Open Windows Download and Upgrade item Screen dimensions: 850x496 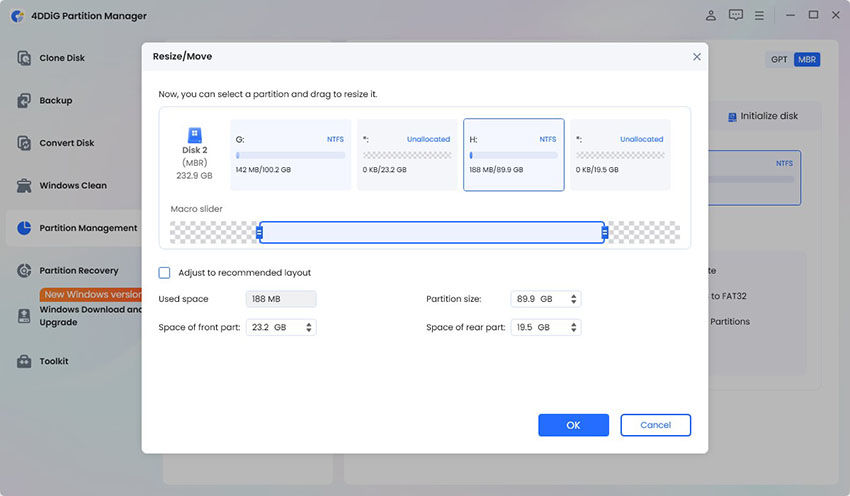click(x=90, y=316)
